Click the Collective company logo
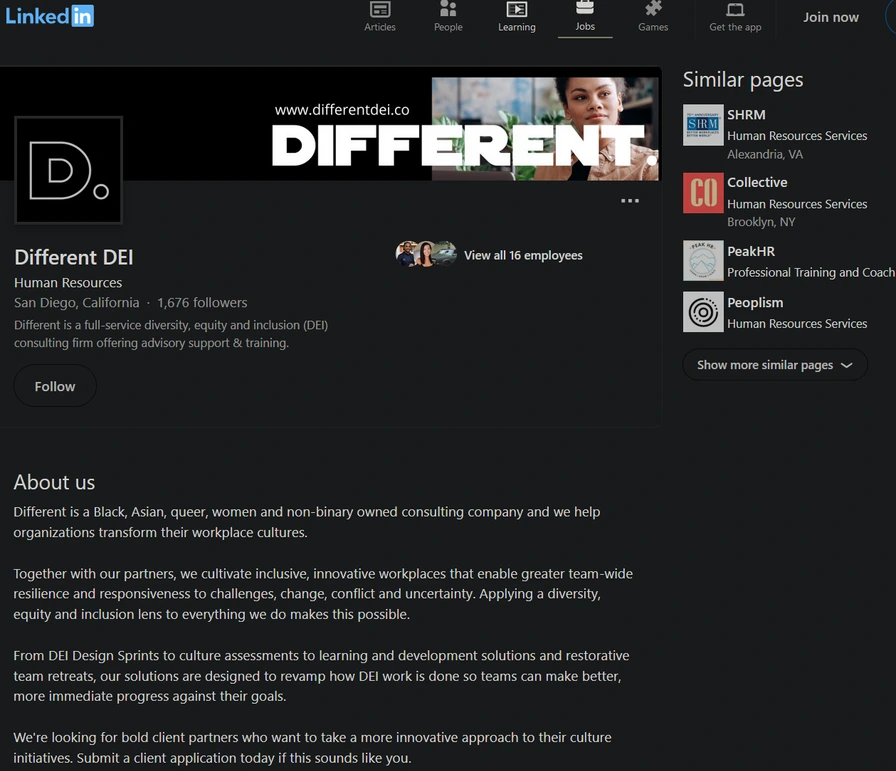The height and width of the screenshot is (771, 896). (703, 193)
